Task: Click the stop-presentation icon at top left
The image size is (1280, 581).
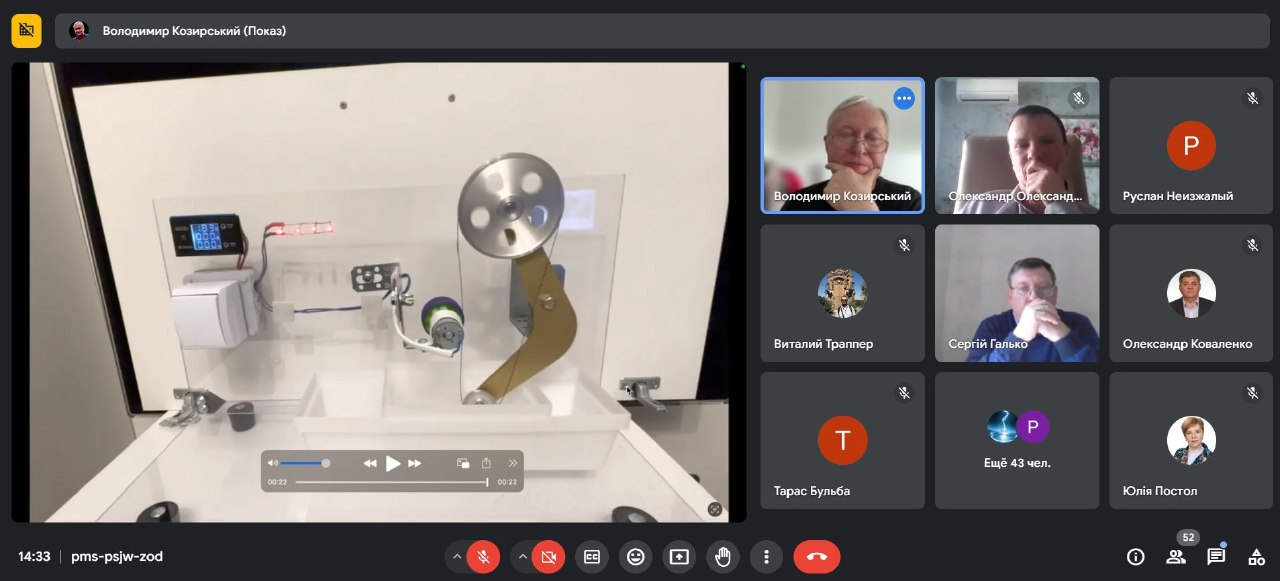Action: [x=27, y=31]
